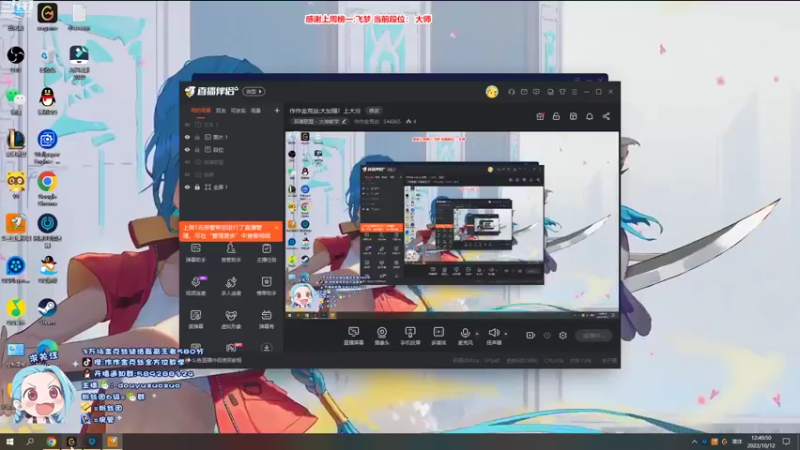
Task: Open the mode switch pill beside the logo
Action: tap(254, 92)
